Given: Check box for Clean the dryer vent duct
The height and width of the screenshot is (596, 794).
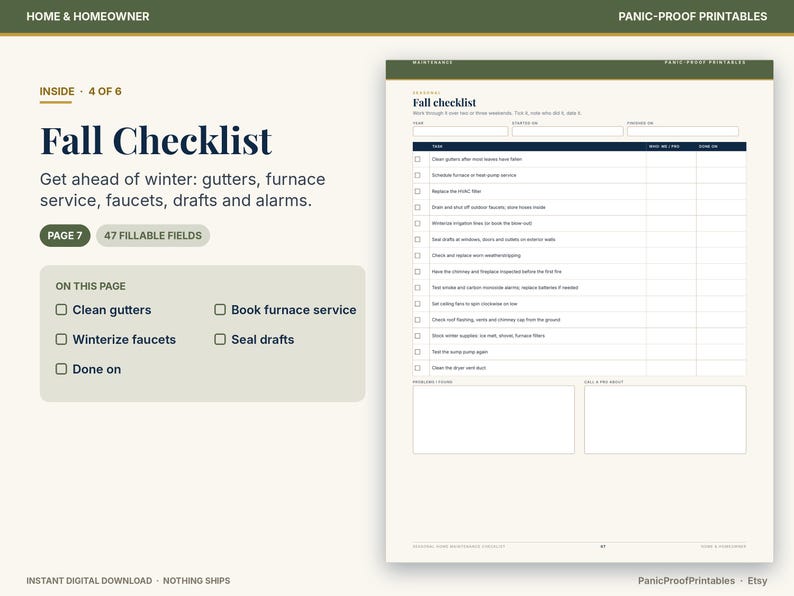Looking at the screenshot, I should point(418,368).
